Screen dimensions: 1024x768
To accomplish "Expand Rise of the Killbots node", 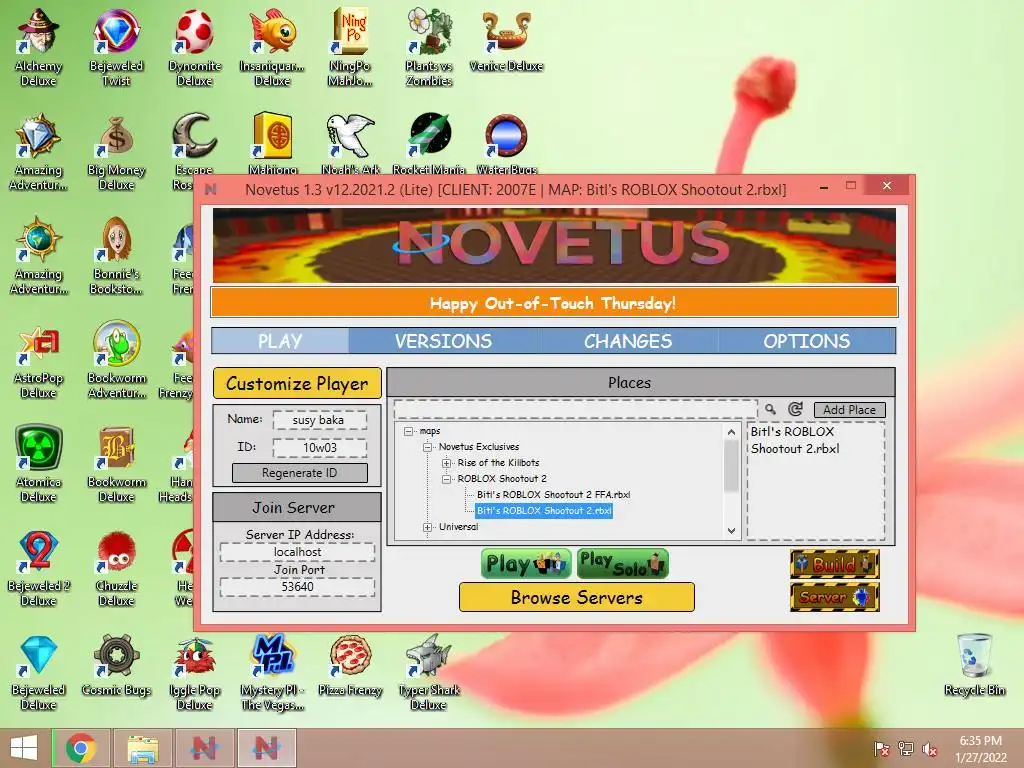I will [447, 463].
